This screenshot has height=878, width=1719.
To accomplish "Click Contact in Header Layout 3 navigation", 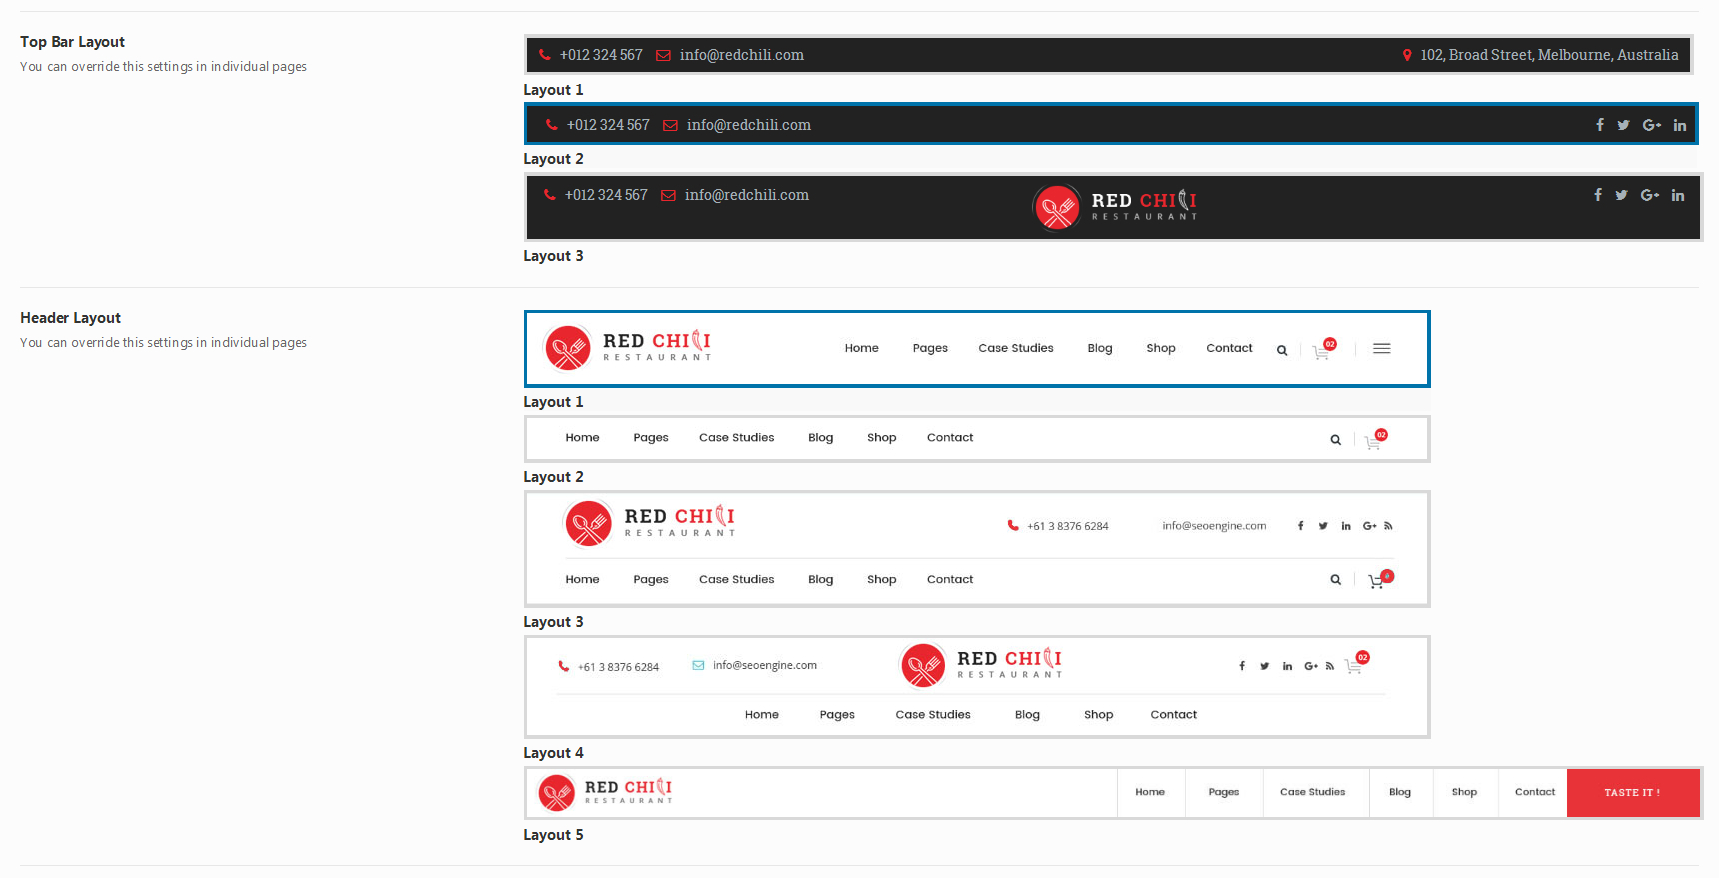I will (x=949, y=580).
